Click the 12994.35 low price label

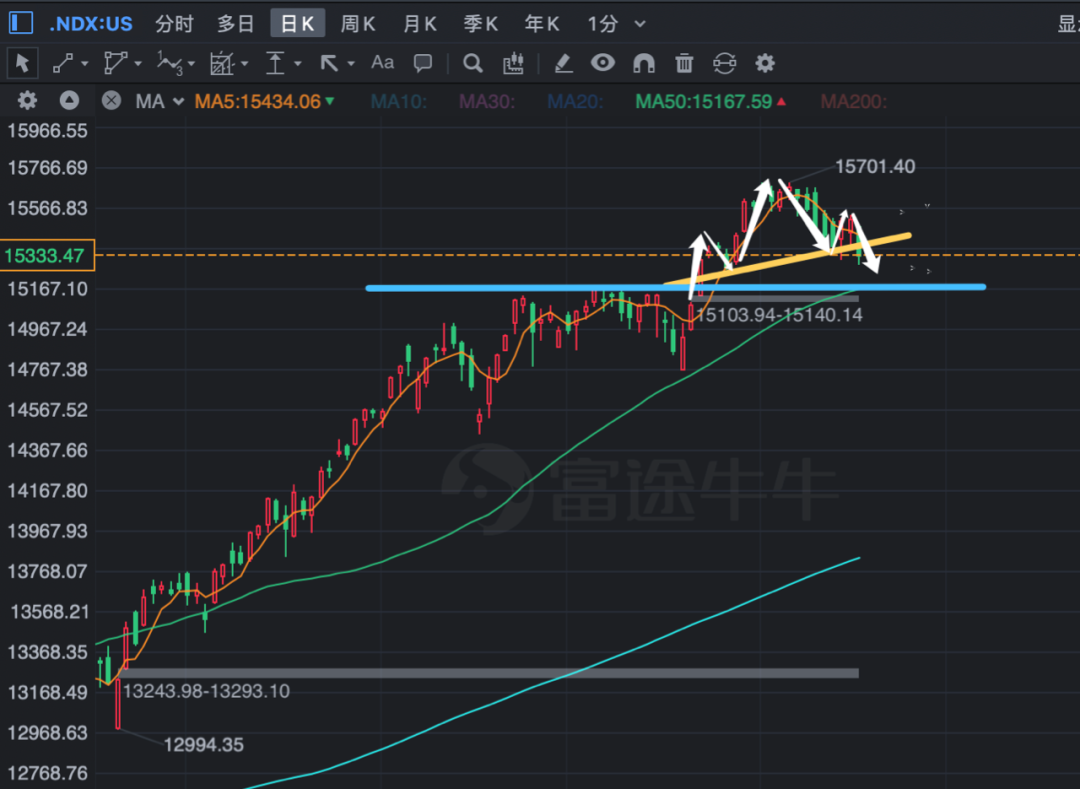[x=204, y=745]
